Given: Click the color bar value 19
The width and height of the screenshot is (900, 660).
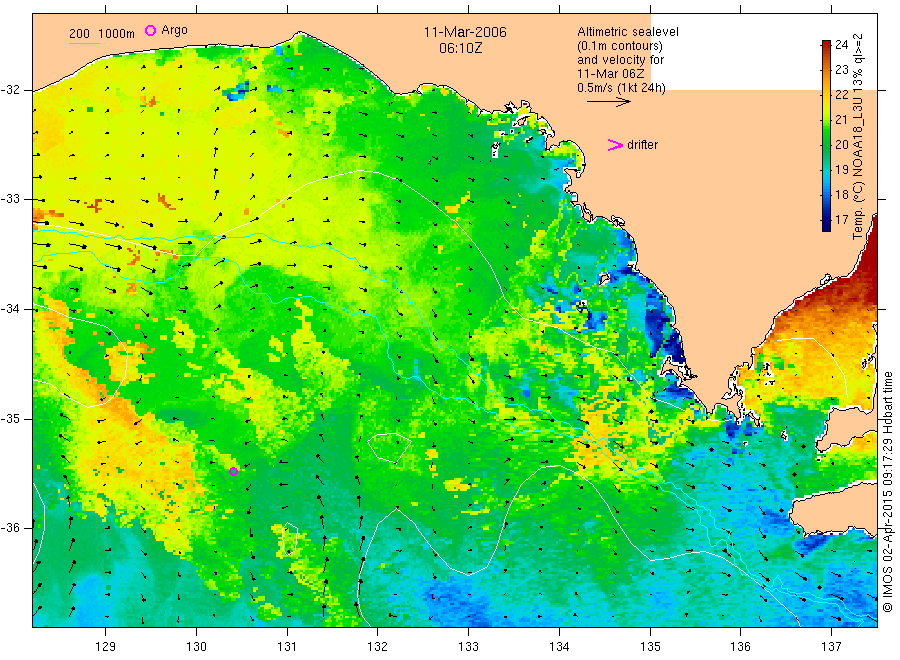Looking at the screenshot, I should [841, 169].
